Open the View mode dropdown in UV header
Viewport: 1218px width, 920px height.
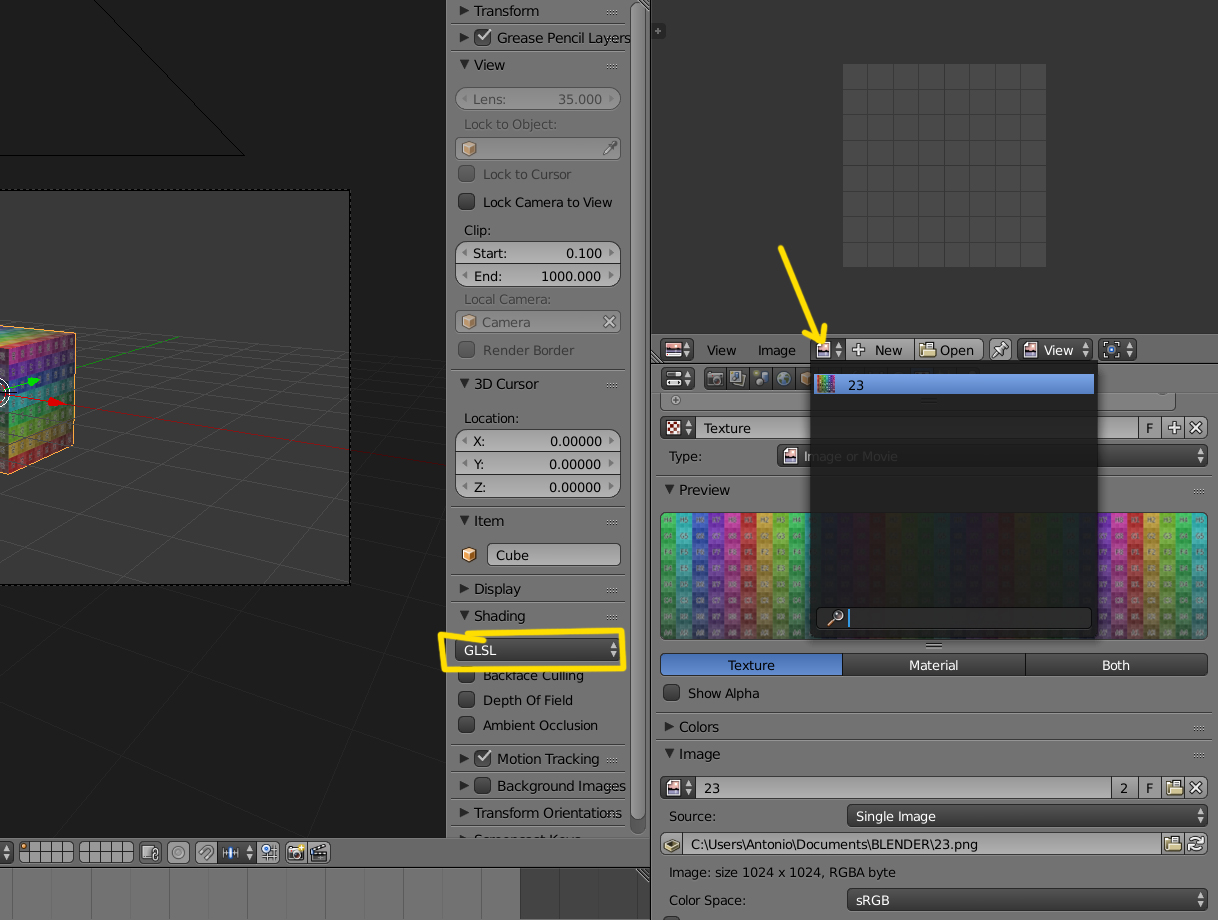coord(1055,350)
